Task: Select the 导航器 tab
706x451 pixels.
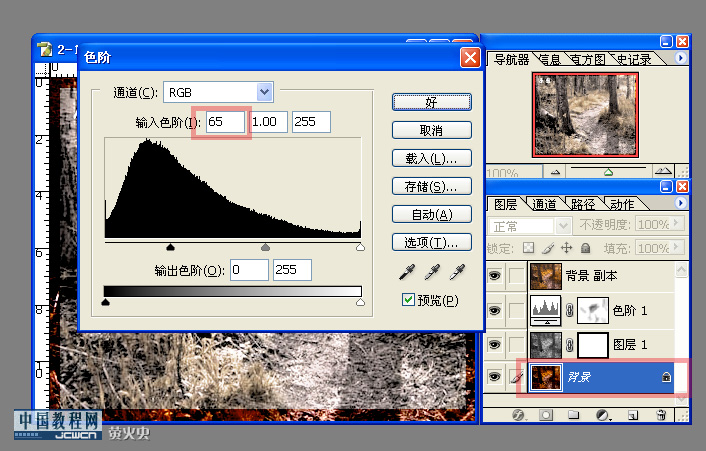Action: tap(511, 59)
